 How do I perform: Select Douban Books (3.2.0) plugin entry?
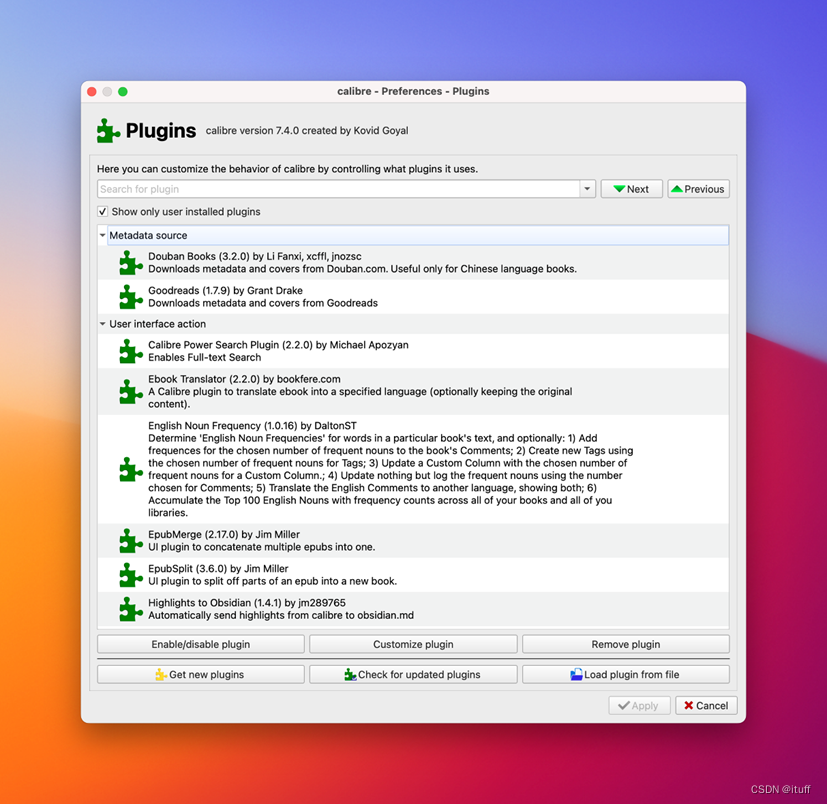[414, 263]
